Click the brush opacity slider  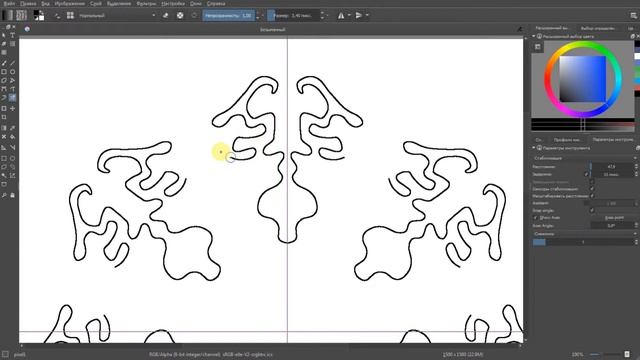[x=228, y=16]
